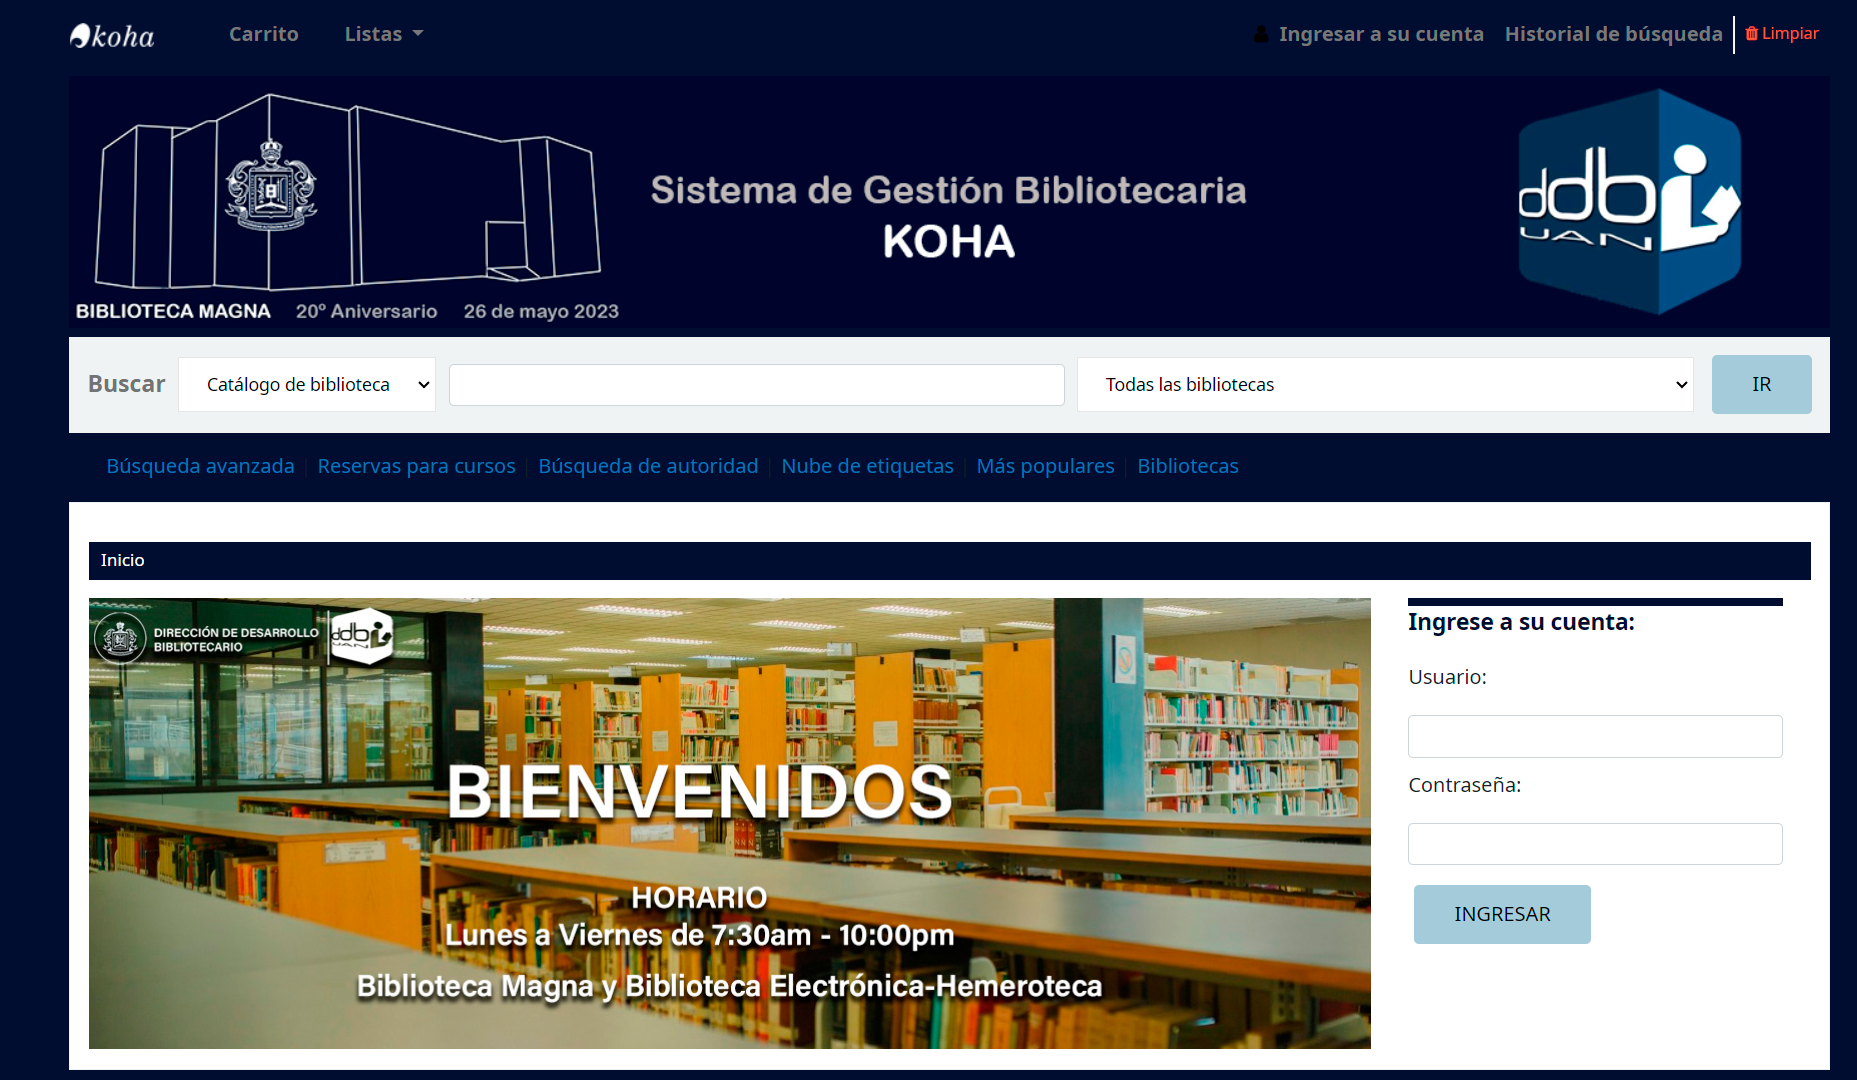
Task: Go to Búsqueda avanzada
Action: pos(200,466)
